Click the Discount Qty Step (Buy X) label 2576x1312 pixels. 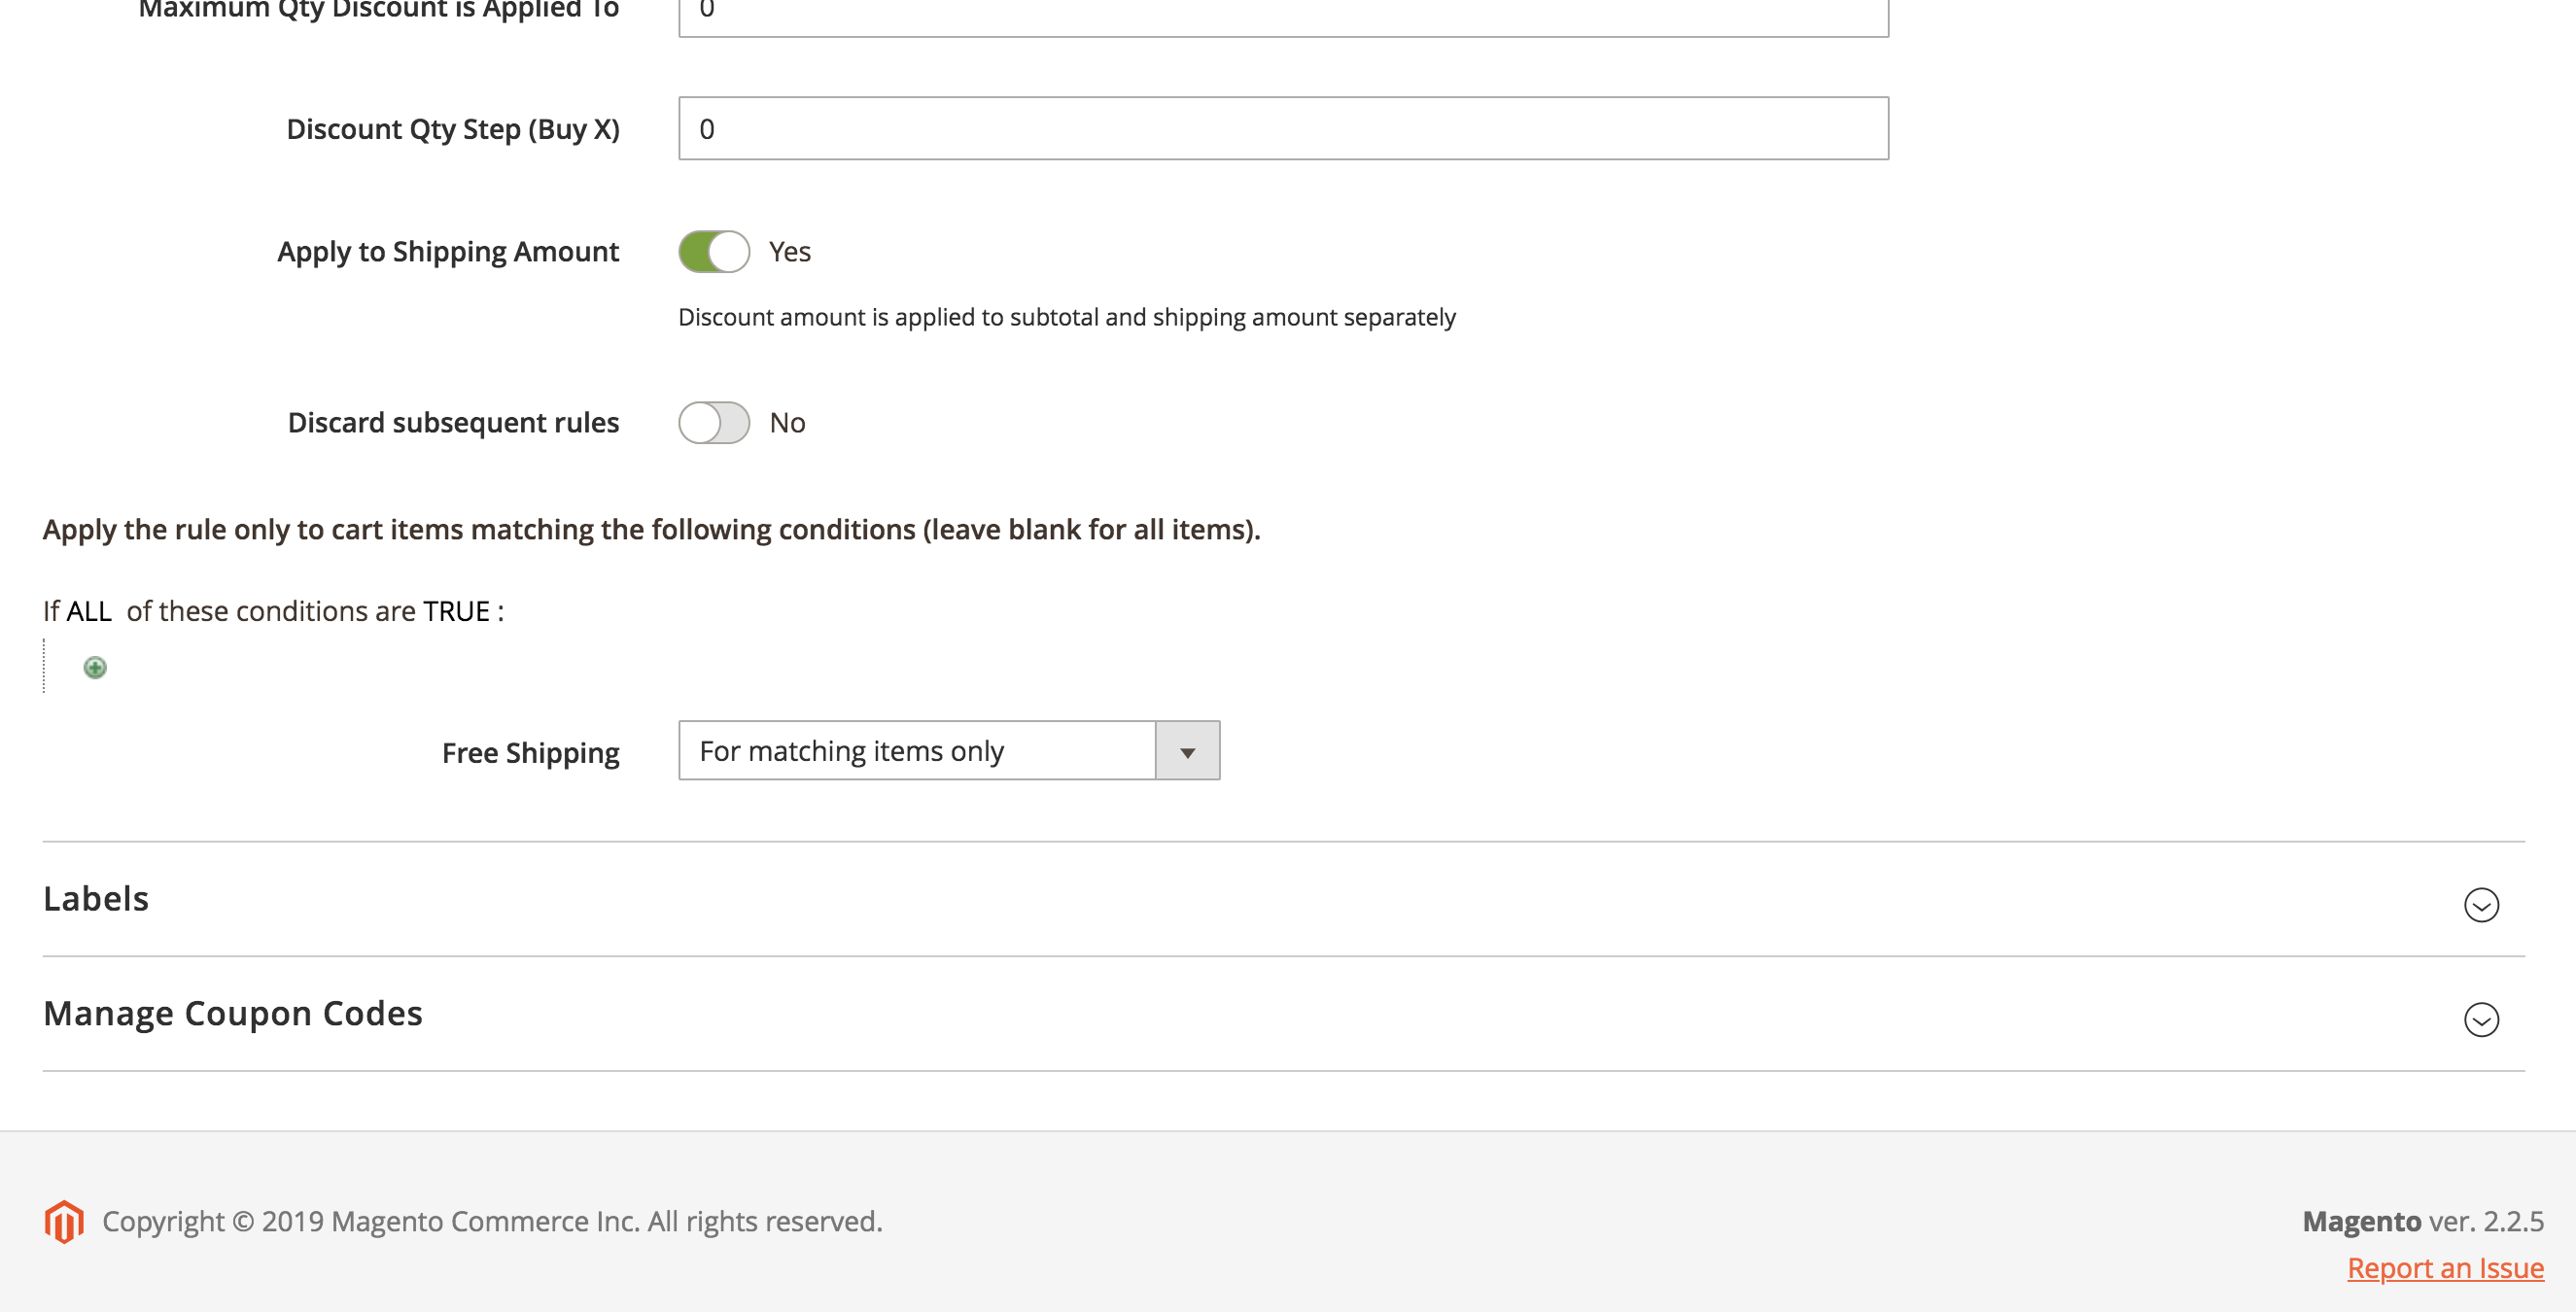(453, 129)
